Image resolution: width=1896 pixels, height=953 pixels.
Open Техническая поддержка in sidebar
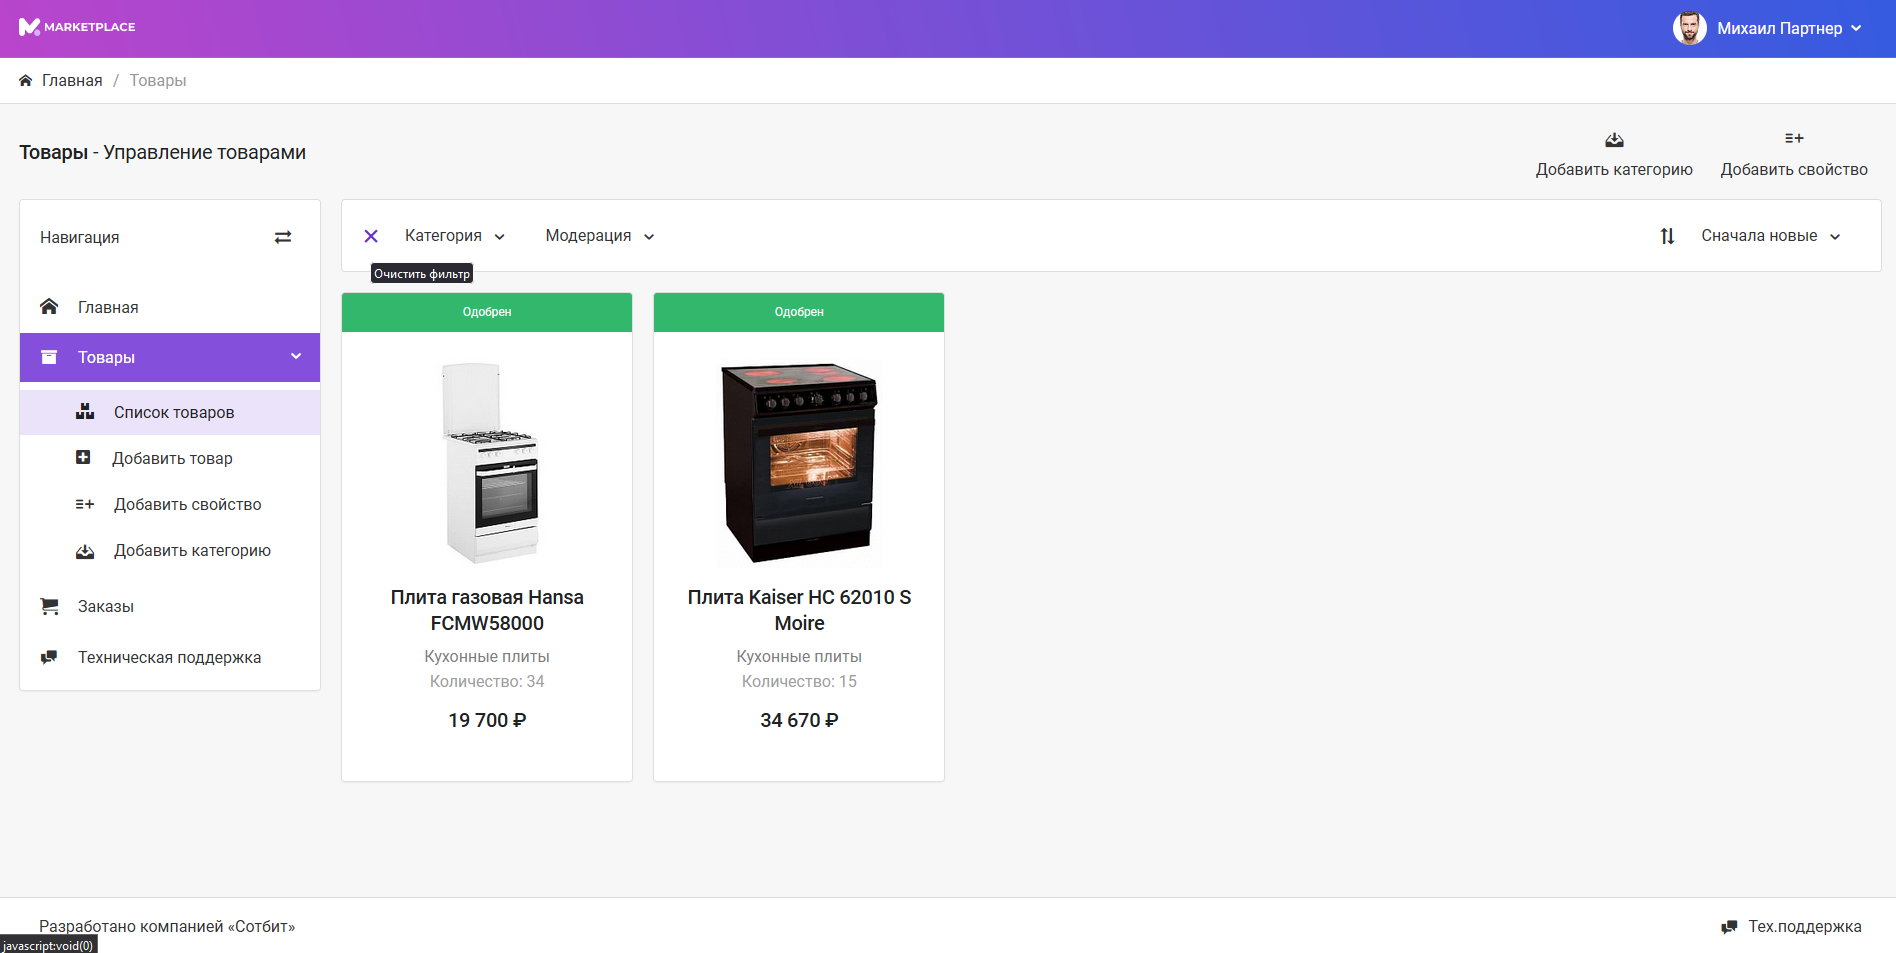tap(169, 657)
